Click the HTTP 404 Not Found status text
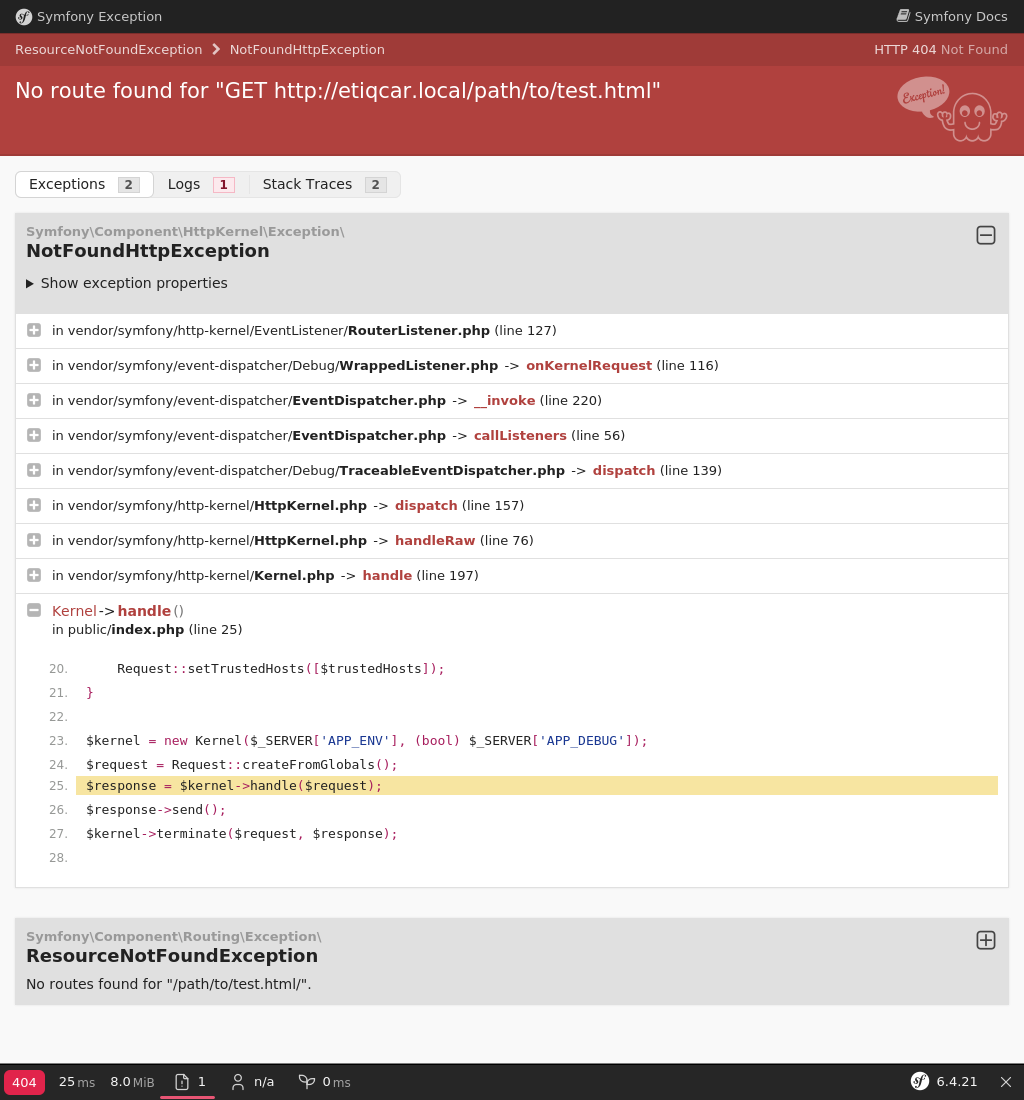The height and width of the screenshot is (1100, 1024). point(941,50)
